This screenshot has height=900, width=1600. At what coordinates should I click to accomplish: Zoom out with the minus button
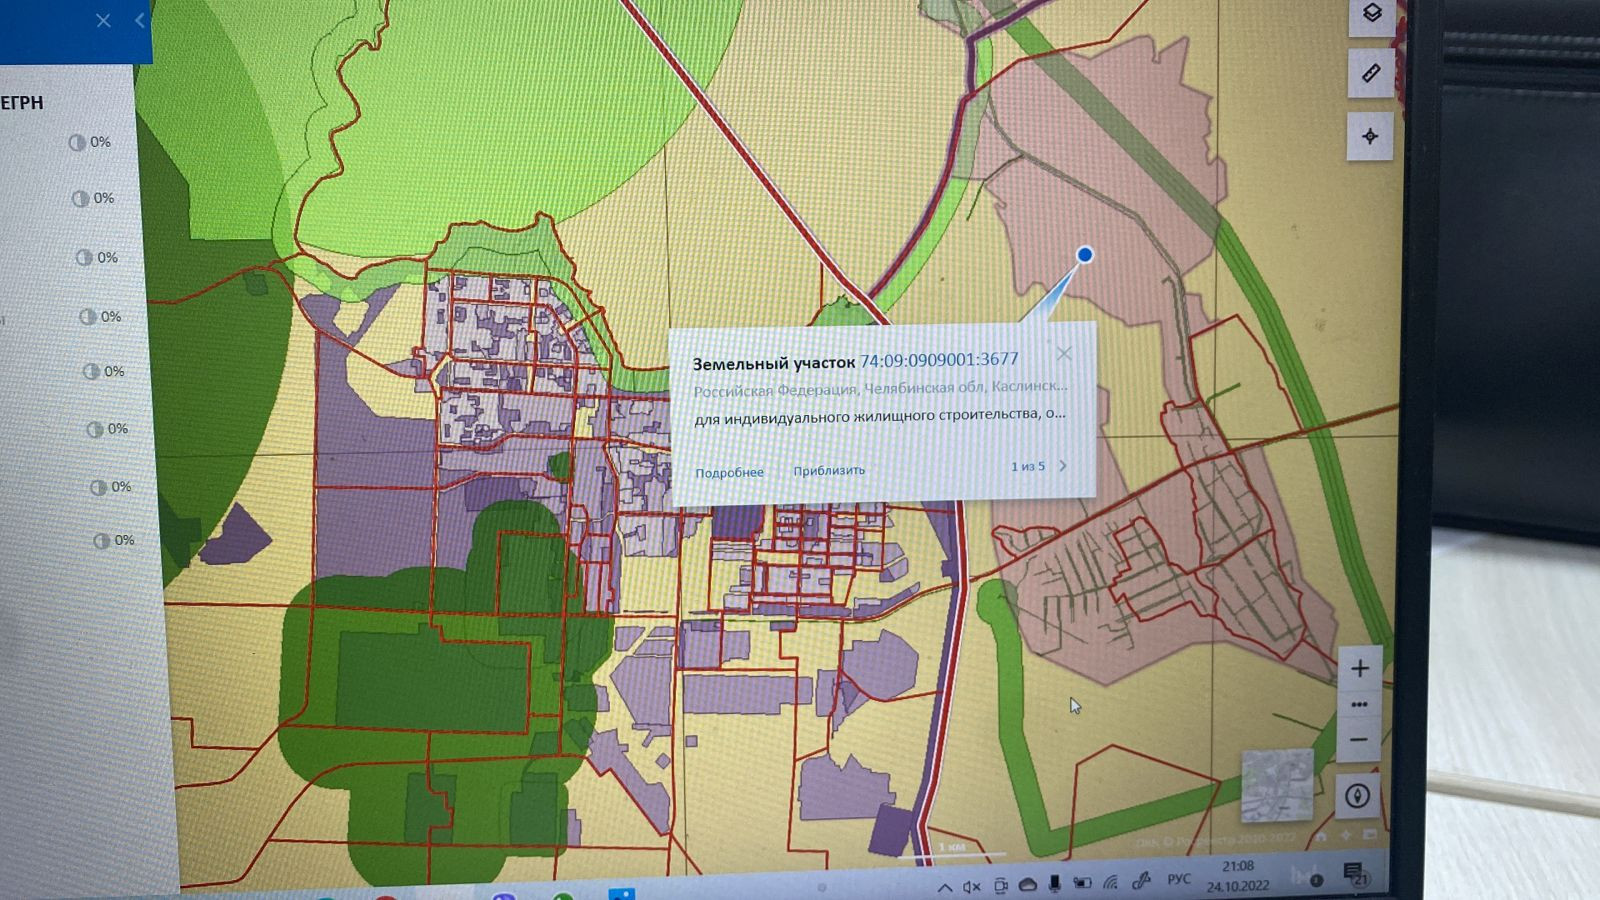(x=1359, y=740)
